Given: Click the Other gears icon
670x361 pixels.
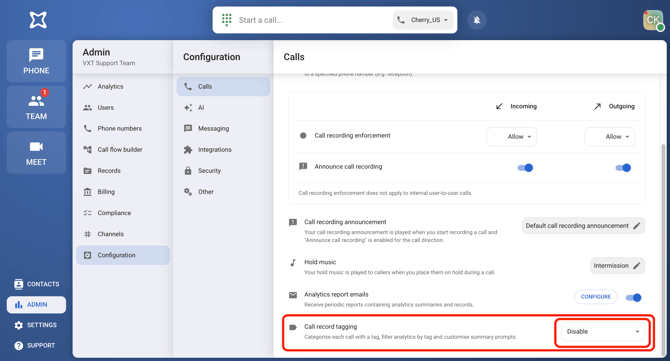Looking at the screenshot, I should coord(188,192).
